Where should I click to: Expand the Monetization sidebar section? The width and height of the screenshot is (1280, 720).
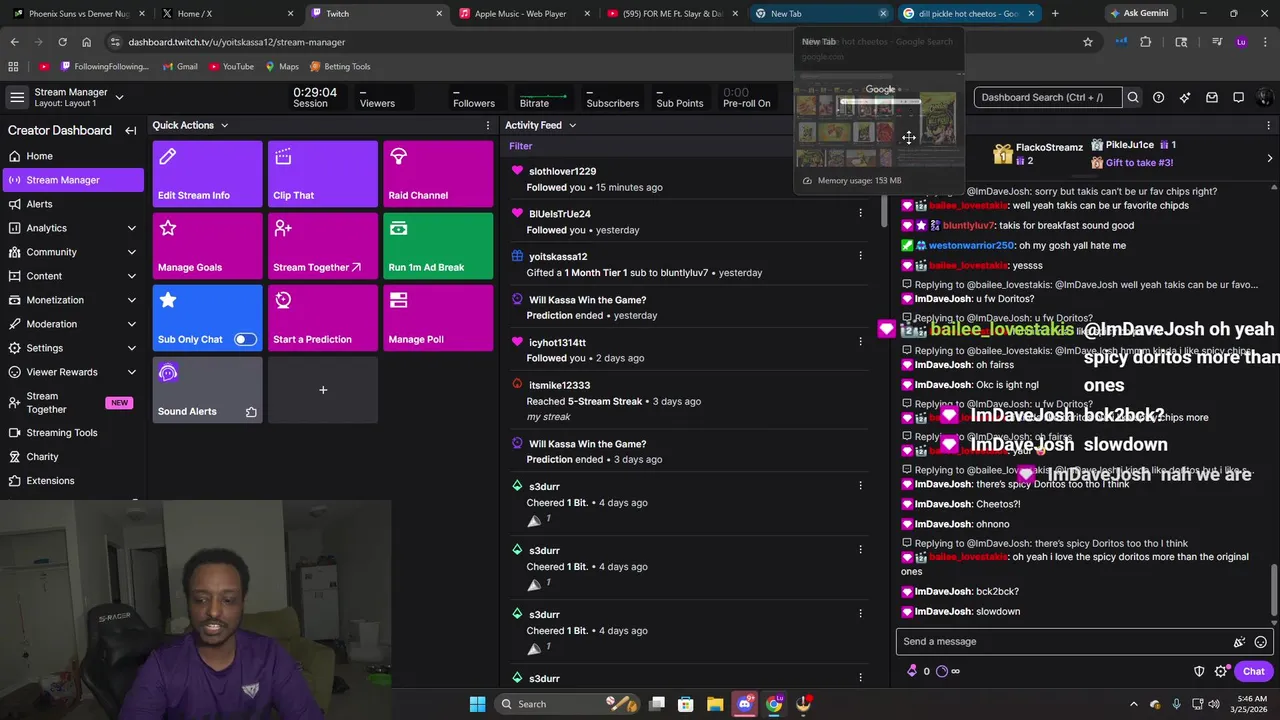click(132, 300)
